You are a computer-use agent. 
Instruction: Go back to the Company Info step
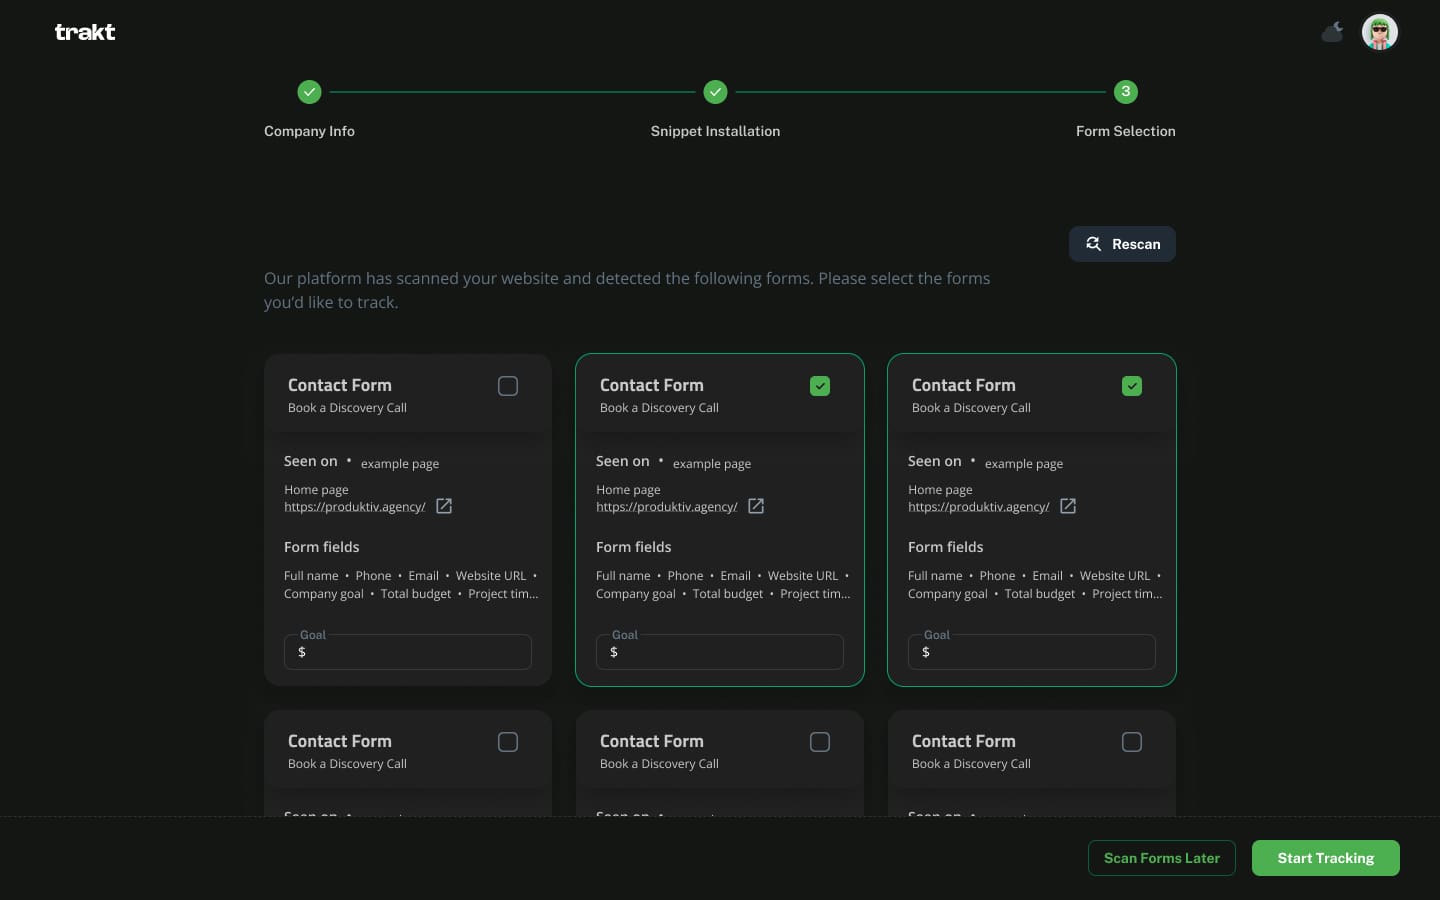(309, 92)
